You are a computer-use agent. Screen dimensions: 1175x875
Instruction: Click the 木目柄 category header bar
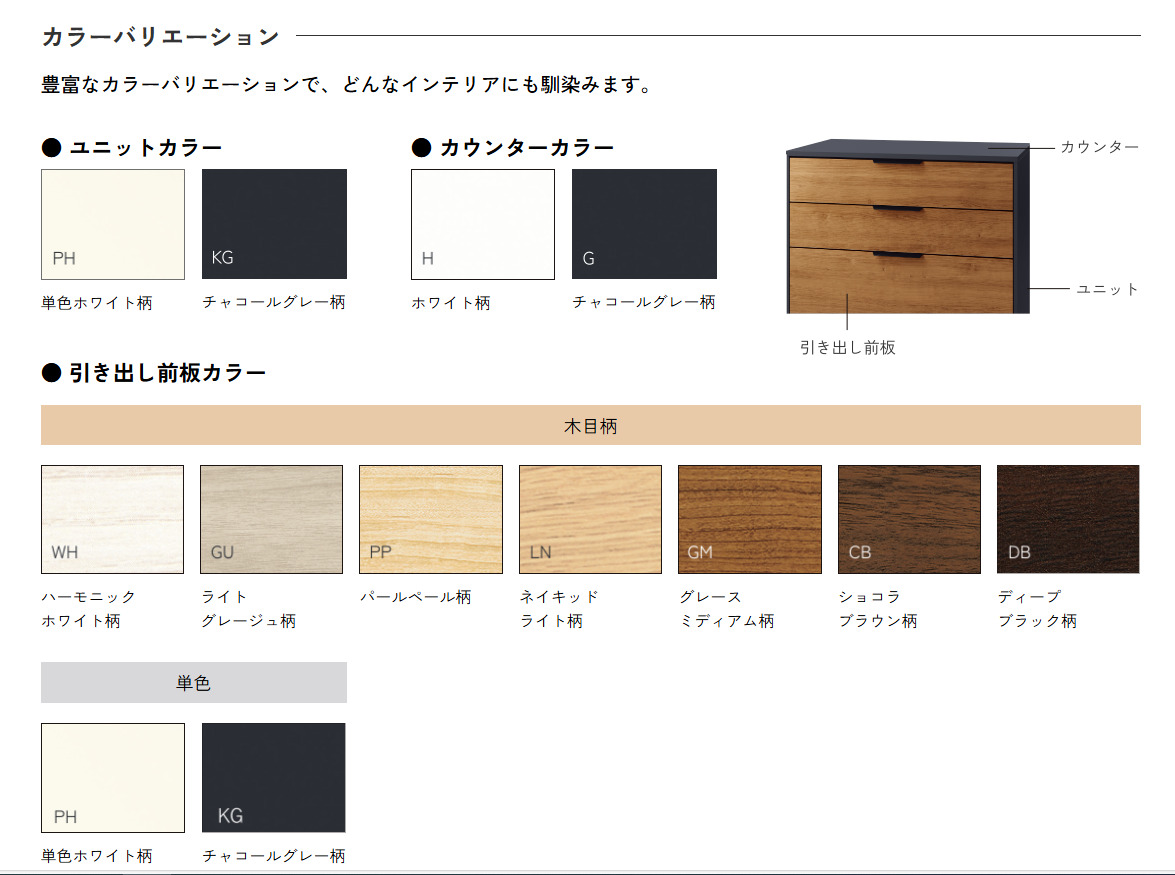pos(590,425)
